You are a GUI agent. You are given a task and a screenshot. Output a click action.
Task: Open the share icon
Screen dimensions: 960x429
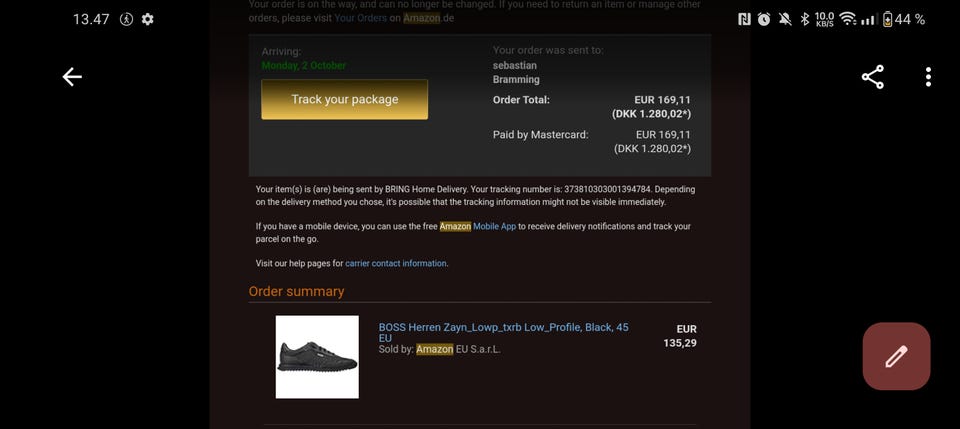pyautogui.click(x=872, y=77)
